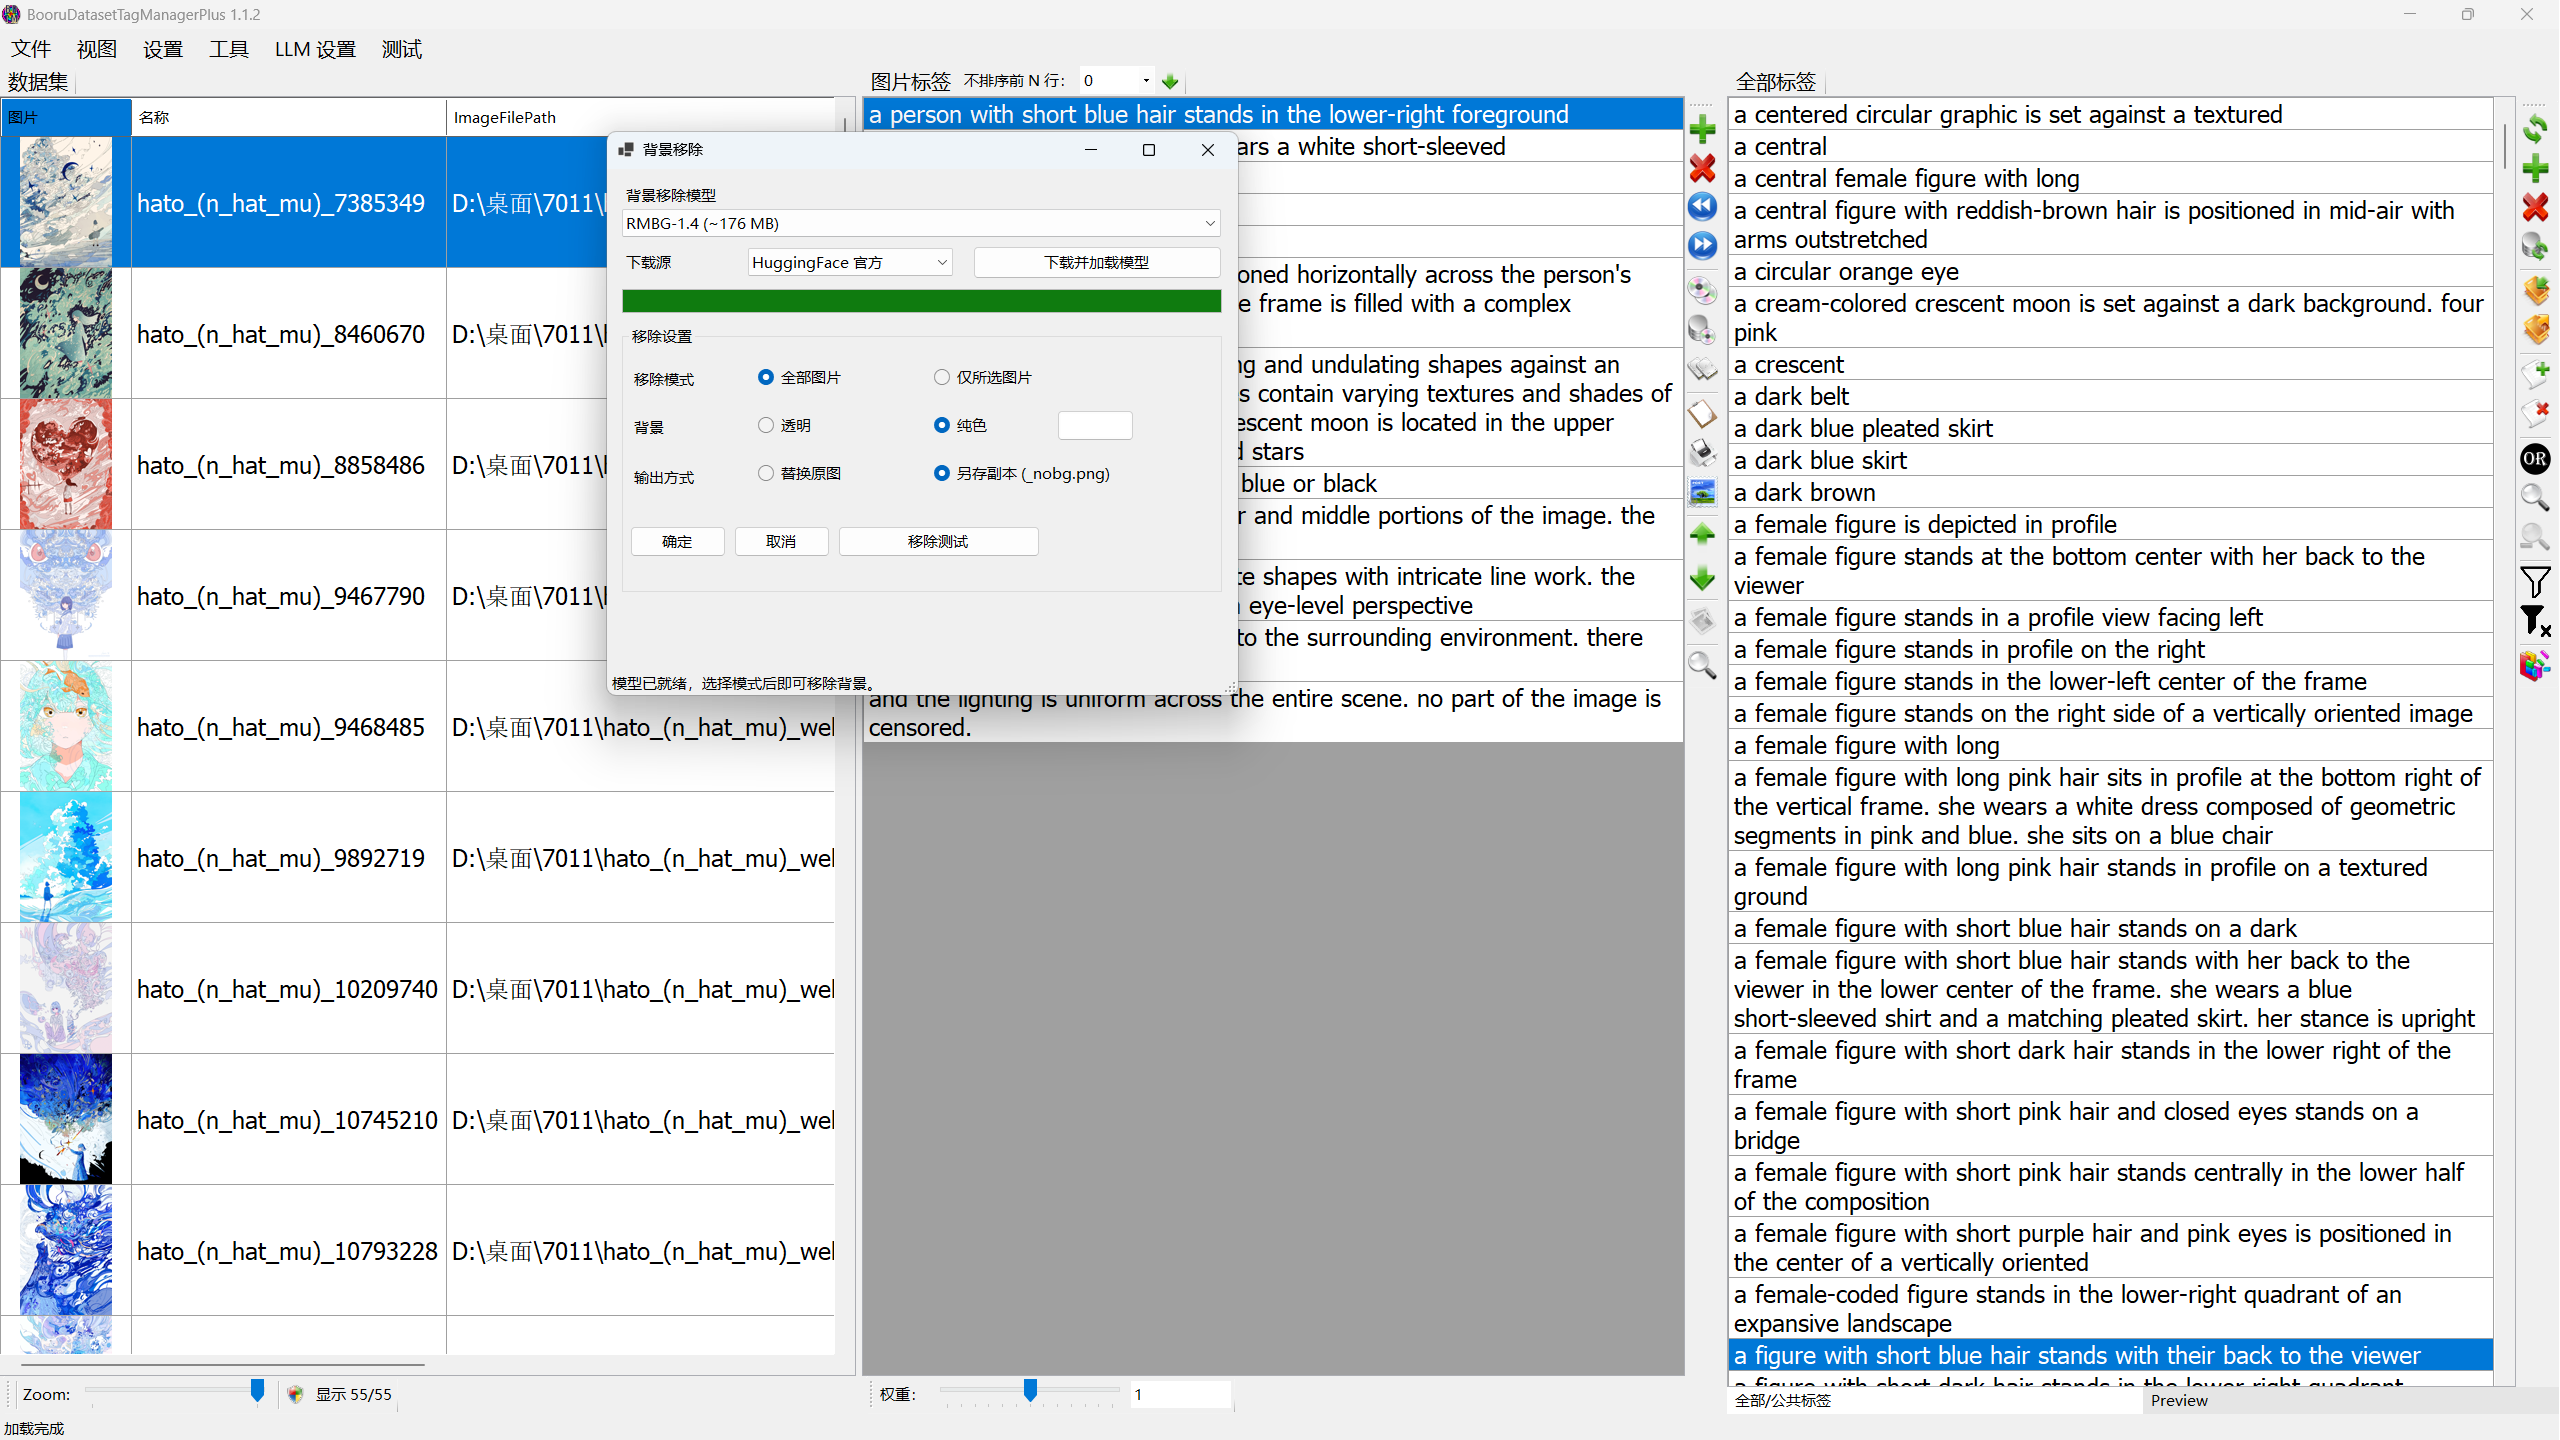Move tag up with green up arrow
The width and height of the screenshot is (2560, 1440).
coord(1702,535)
